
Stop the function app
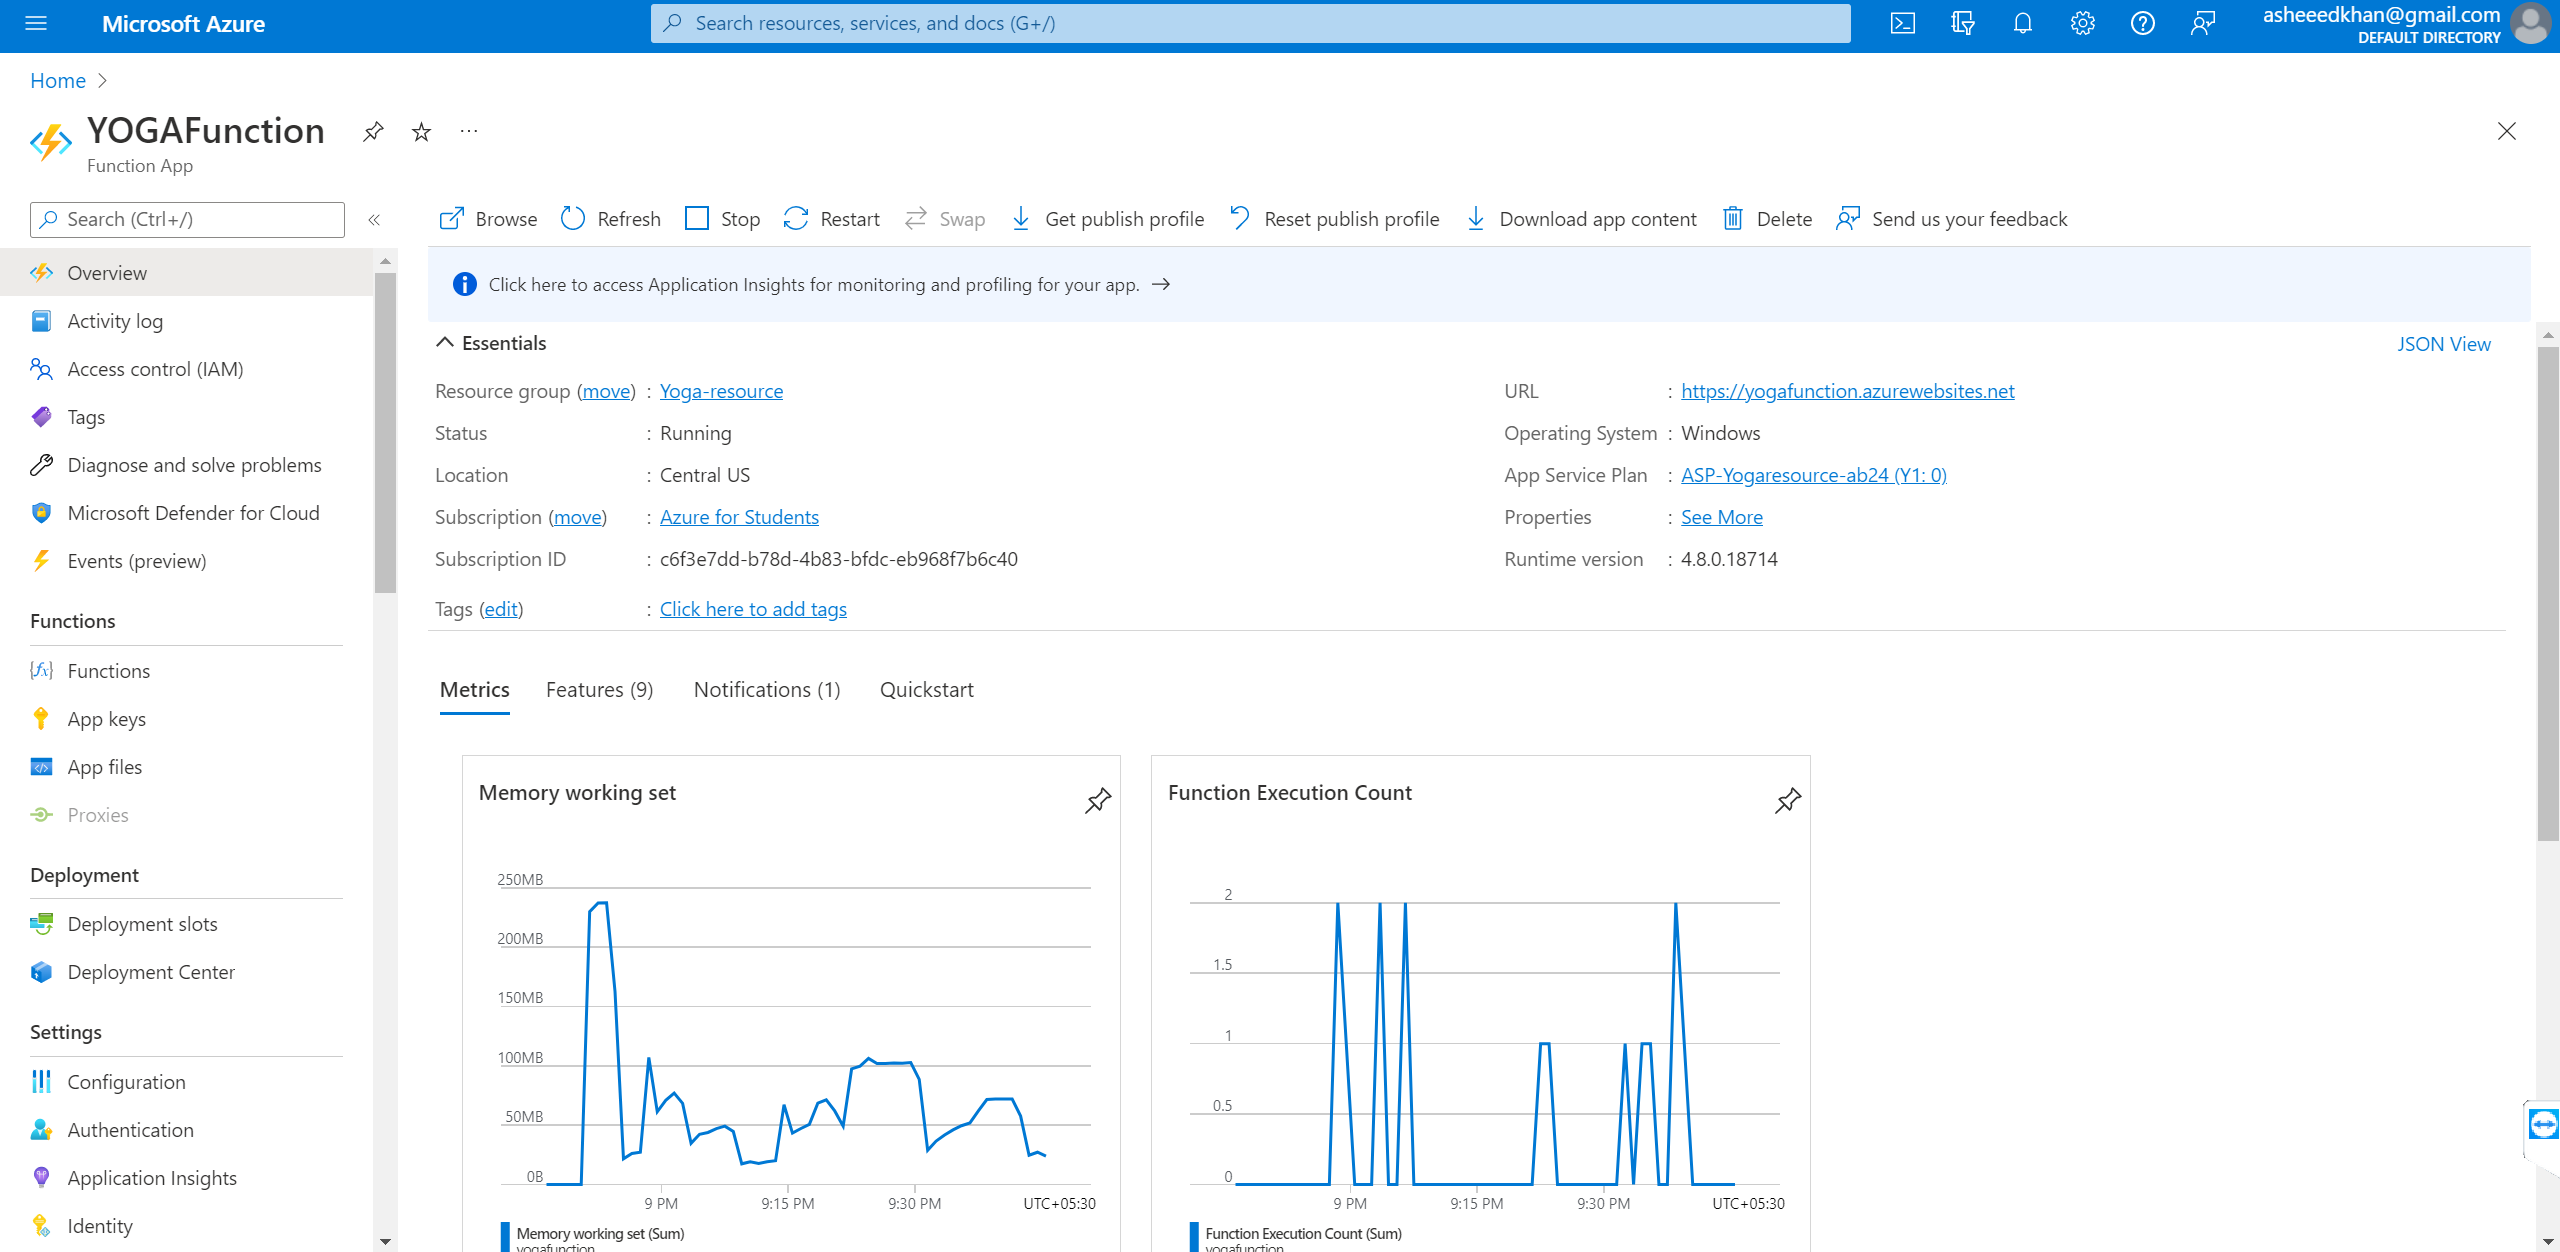point(722,218)
